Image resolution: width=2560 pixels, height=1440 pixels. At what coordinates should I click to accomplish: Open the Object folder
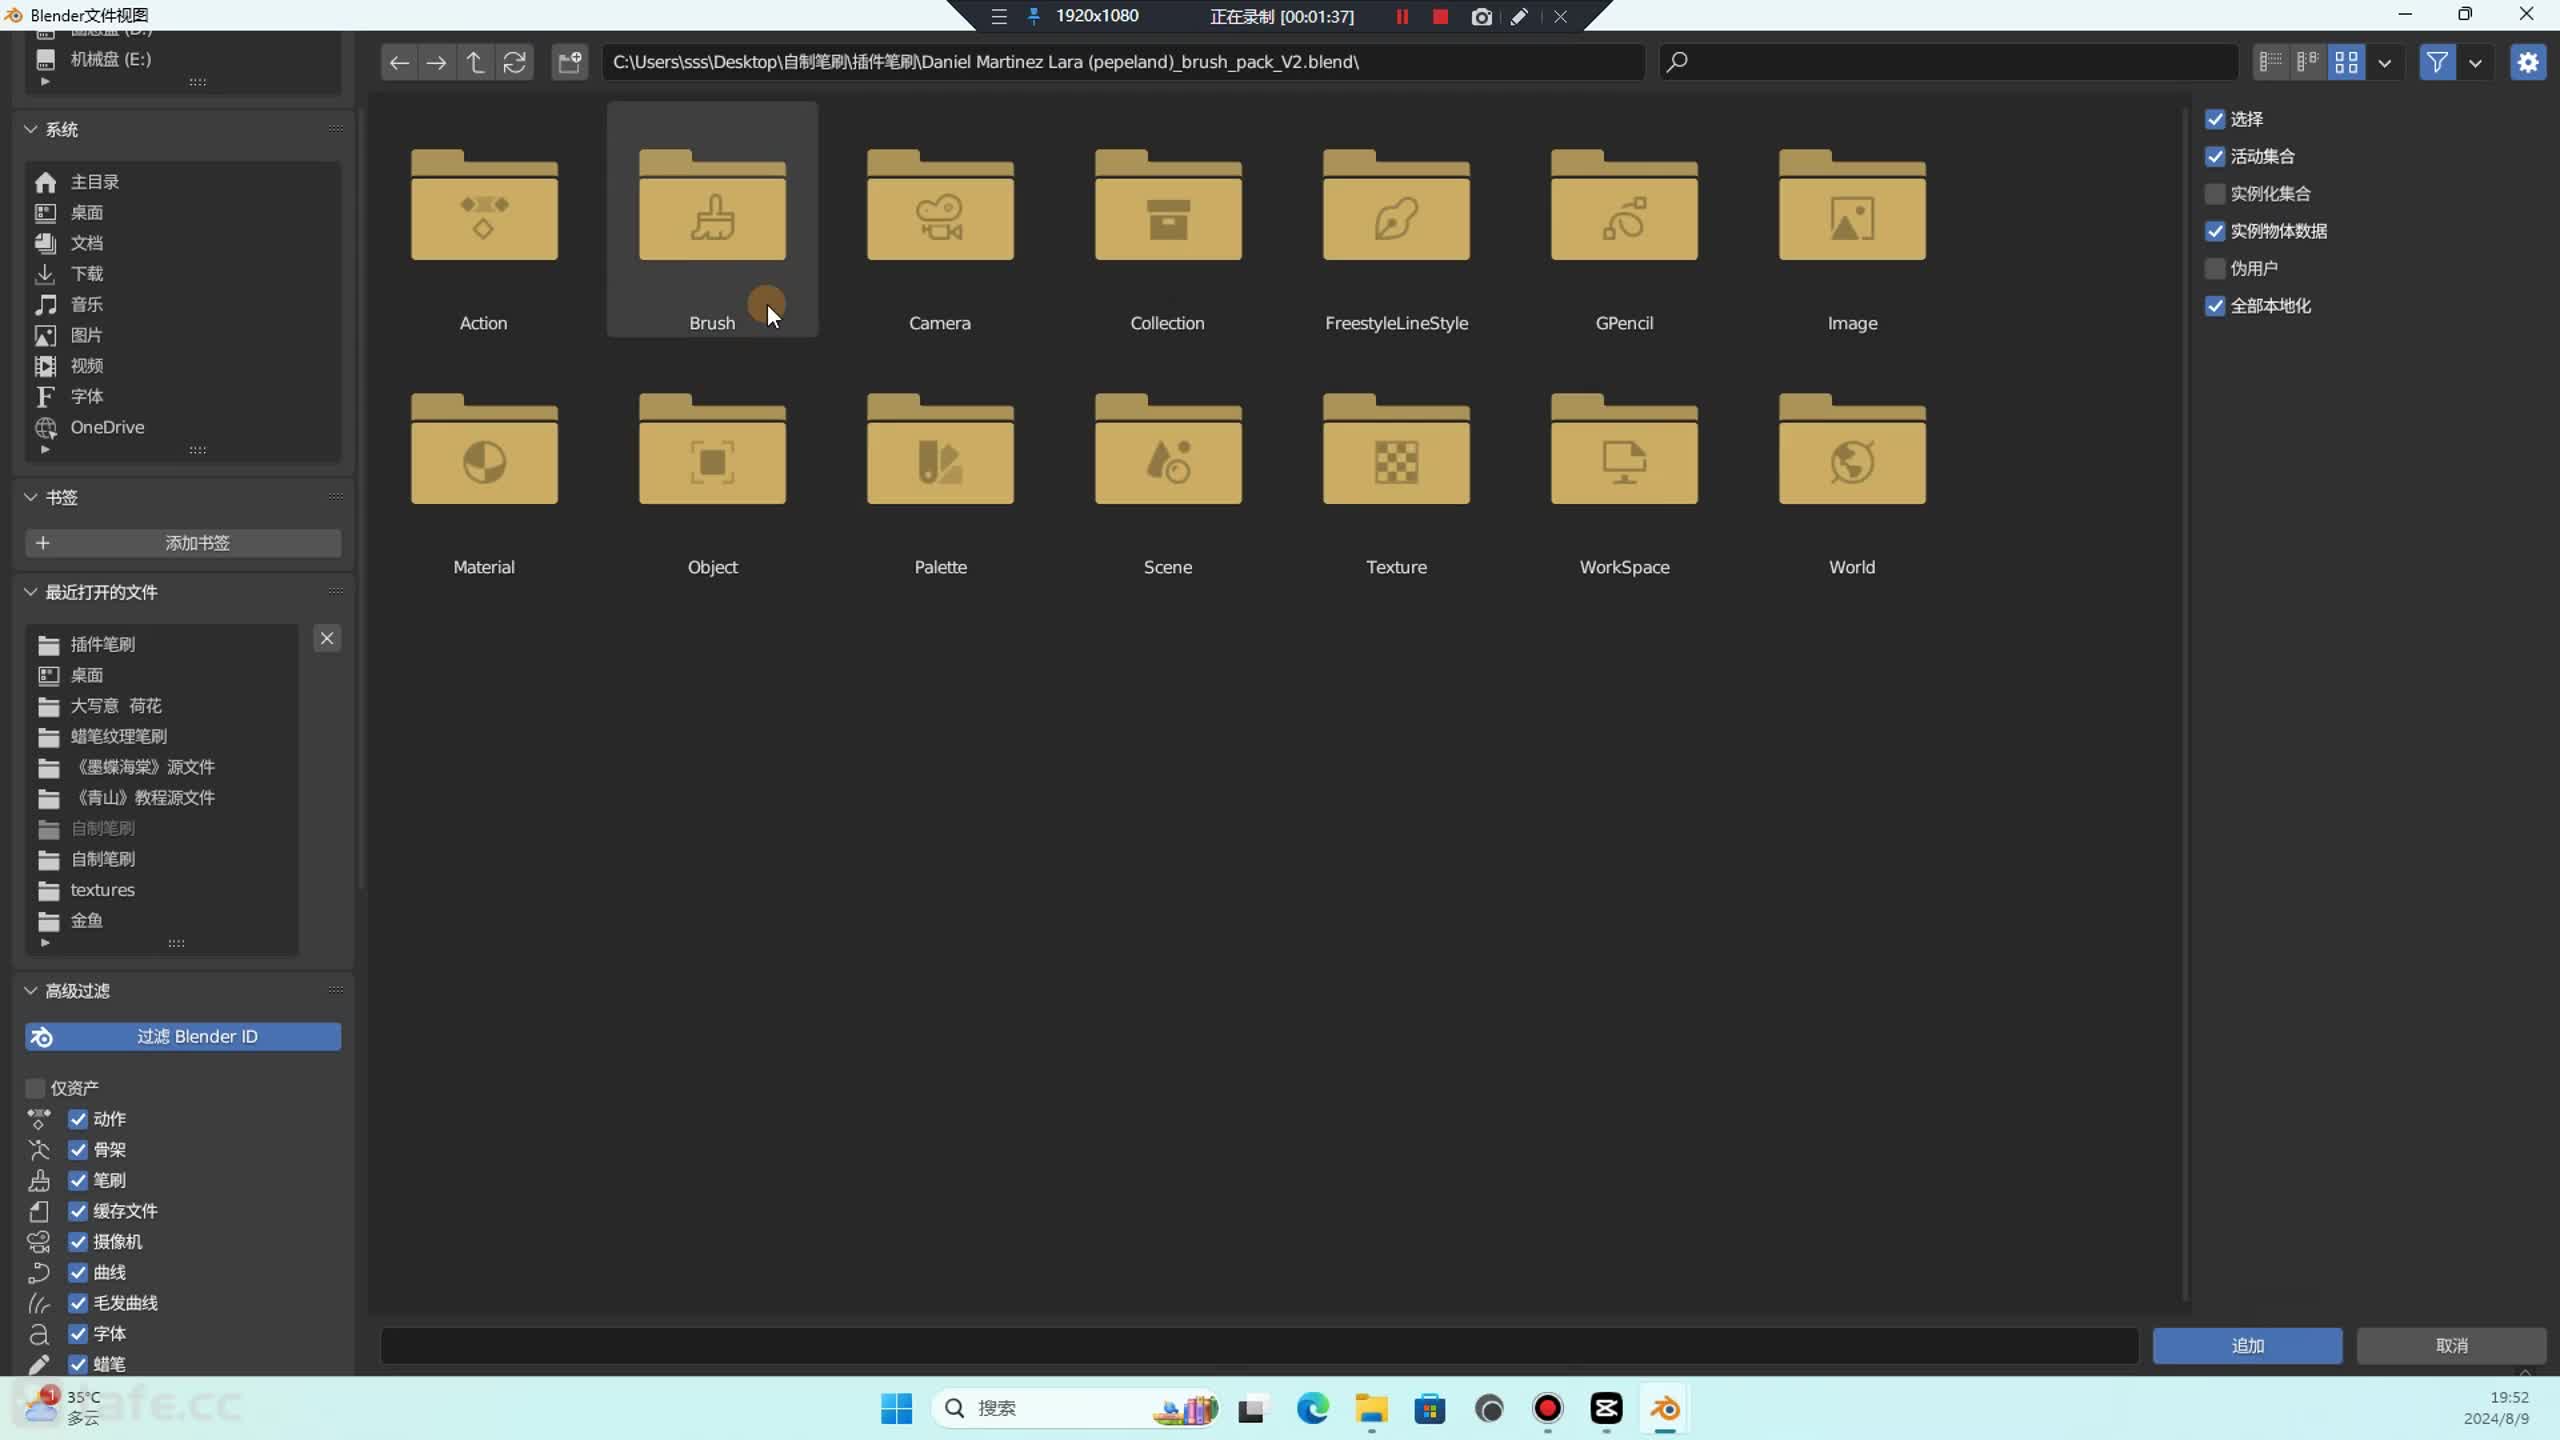pyautogui.click(x=712, y=464)
